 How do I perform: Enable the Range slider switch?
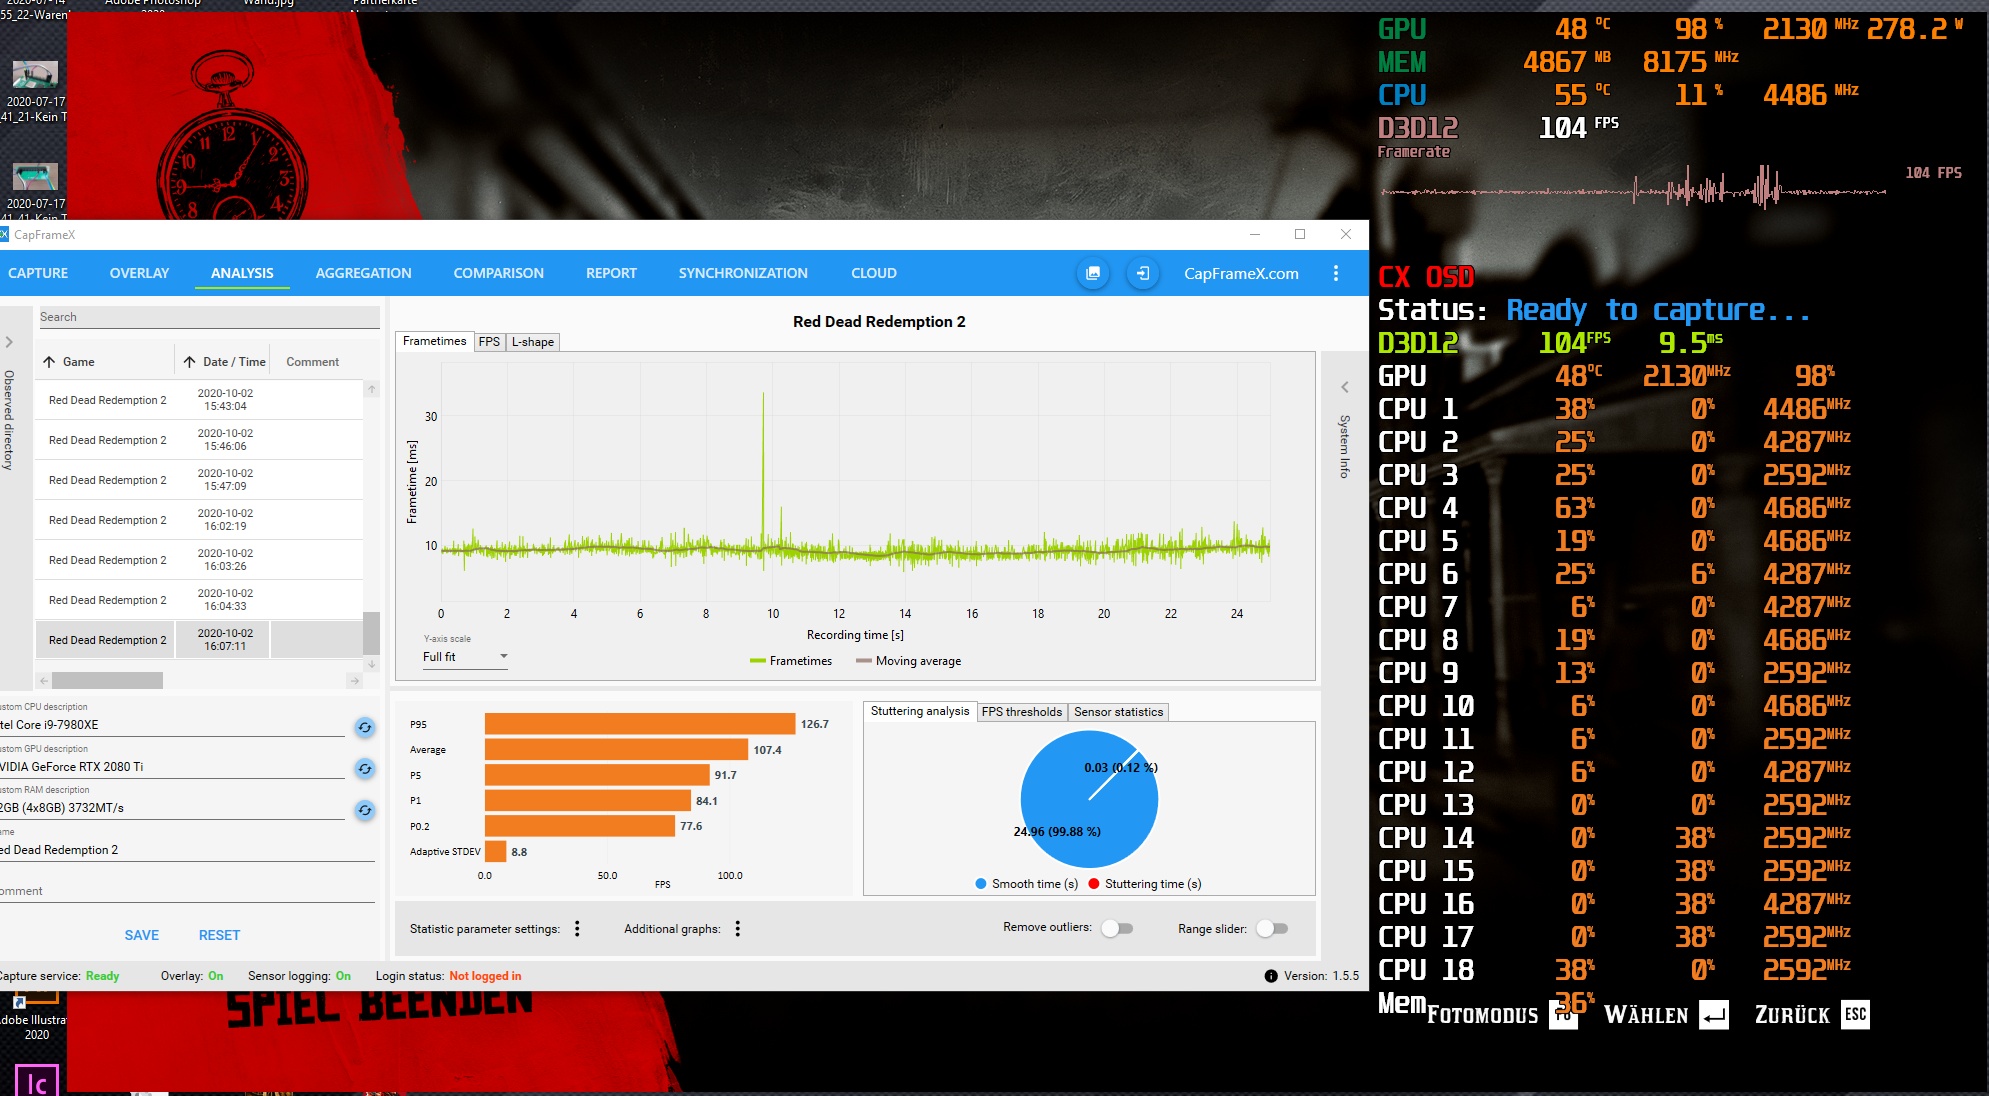pyautogui.click(x=1272, y=928)
